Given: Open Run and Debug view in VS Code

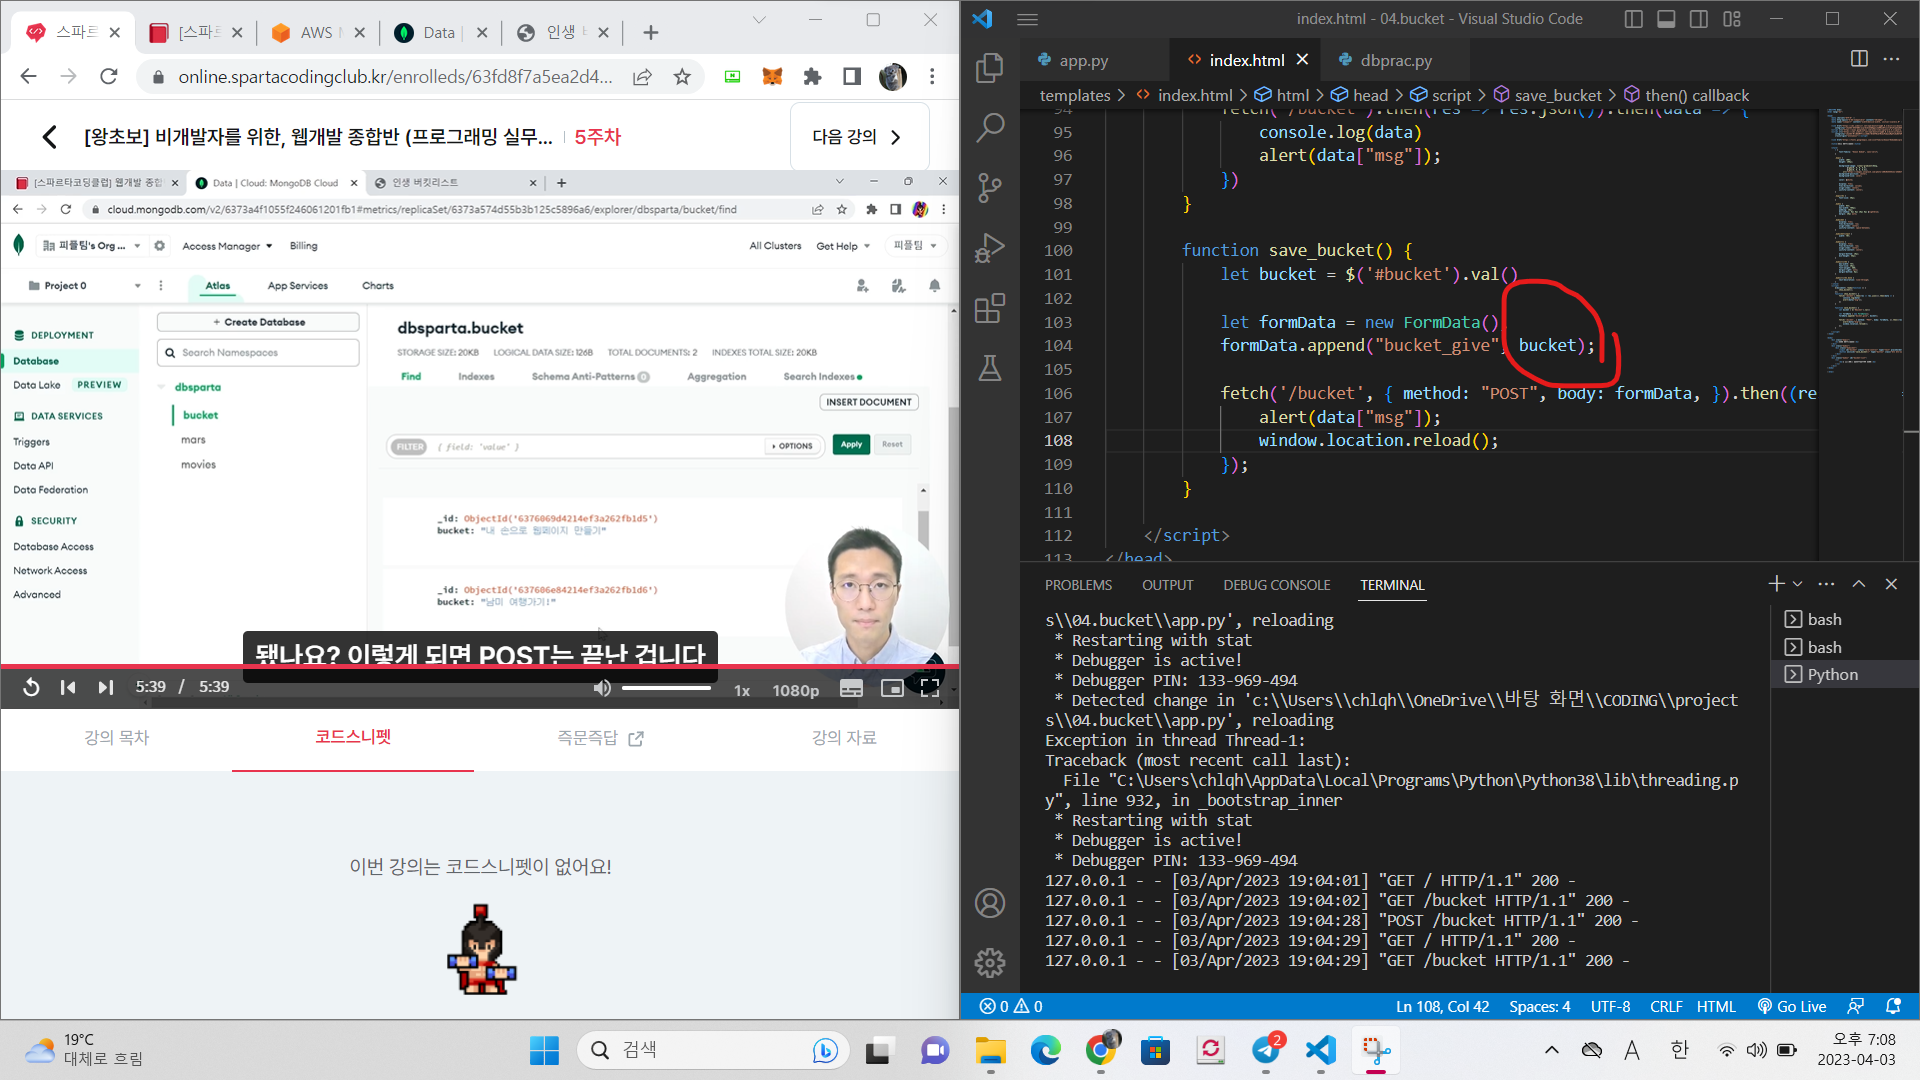Looking at the screenshot, I should tap(990, 247).
